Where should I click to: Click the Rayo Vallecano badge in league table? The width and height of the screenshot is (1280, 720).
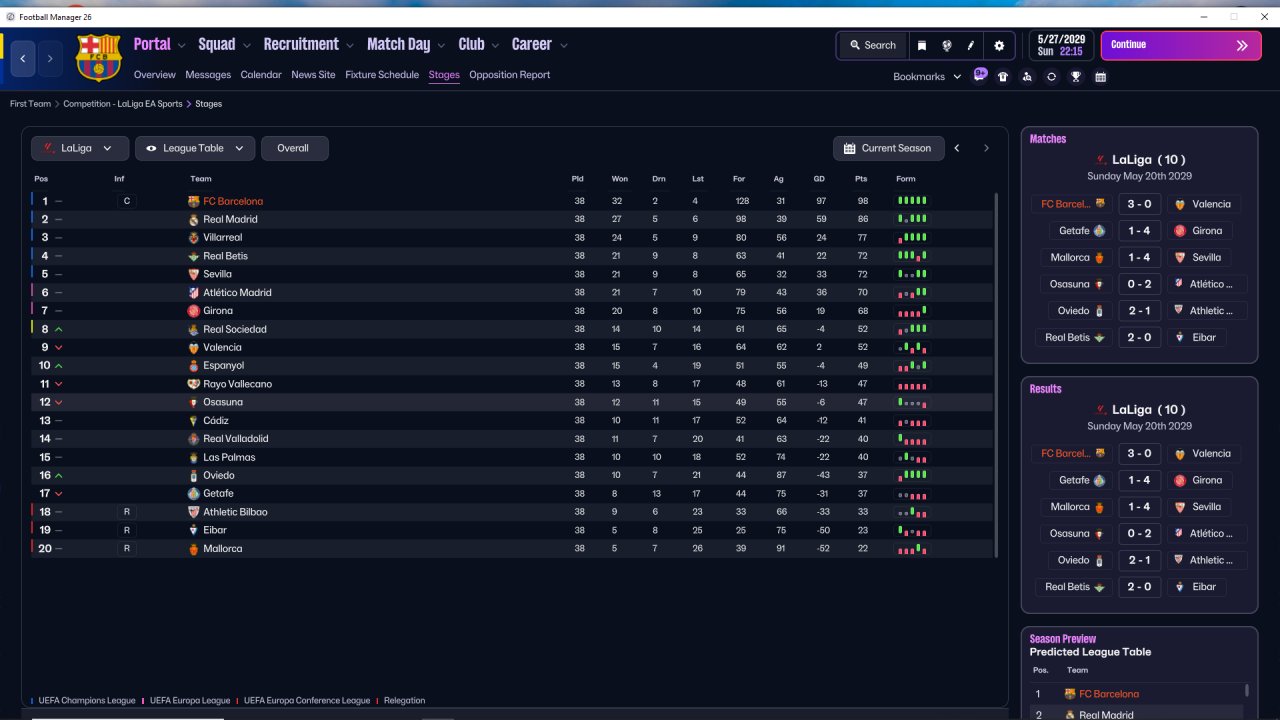(194, 384)
